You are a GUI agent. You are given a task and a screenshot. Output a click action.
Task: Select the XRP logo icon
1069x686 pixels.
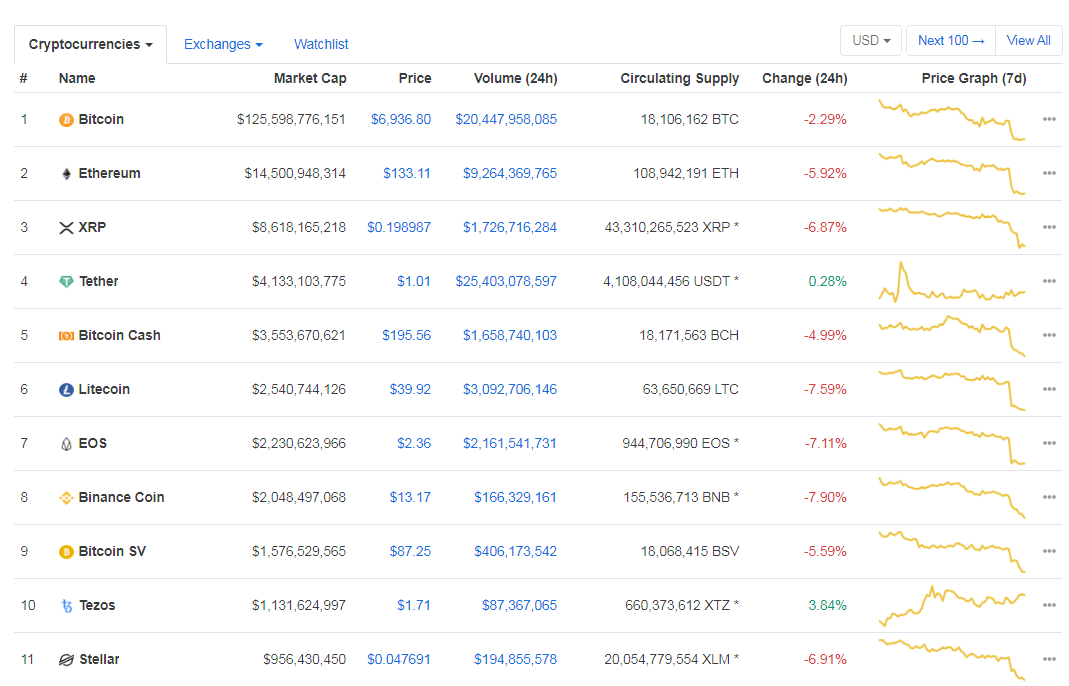point(65,227)
